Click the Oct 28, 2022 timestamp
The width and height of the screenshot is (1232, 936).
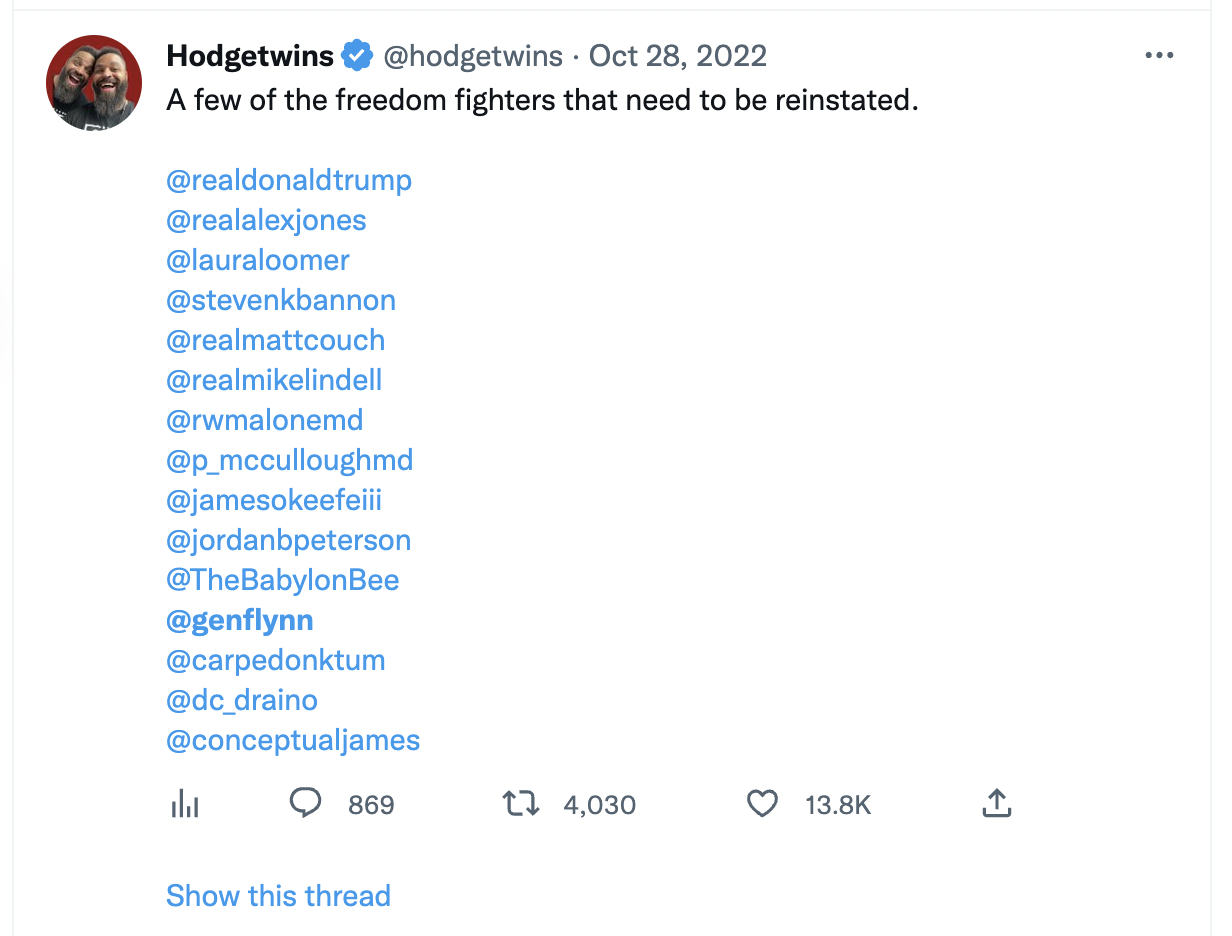coord(677,55)
